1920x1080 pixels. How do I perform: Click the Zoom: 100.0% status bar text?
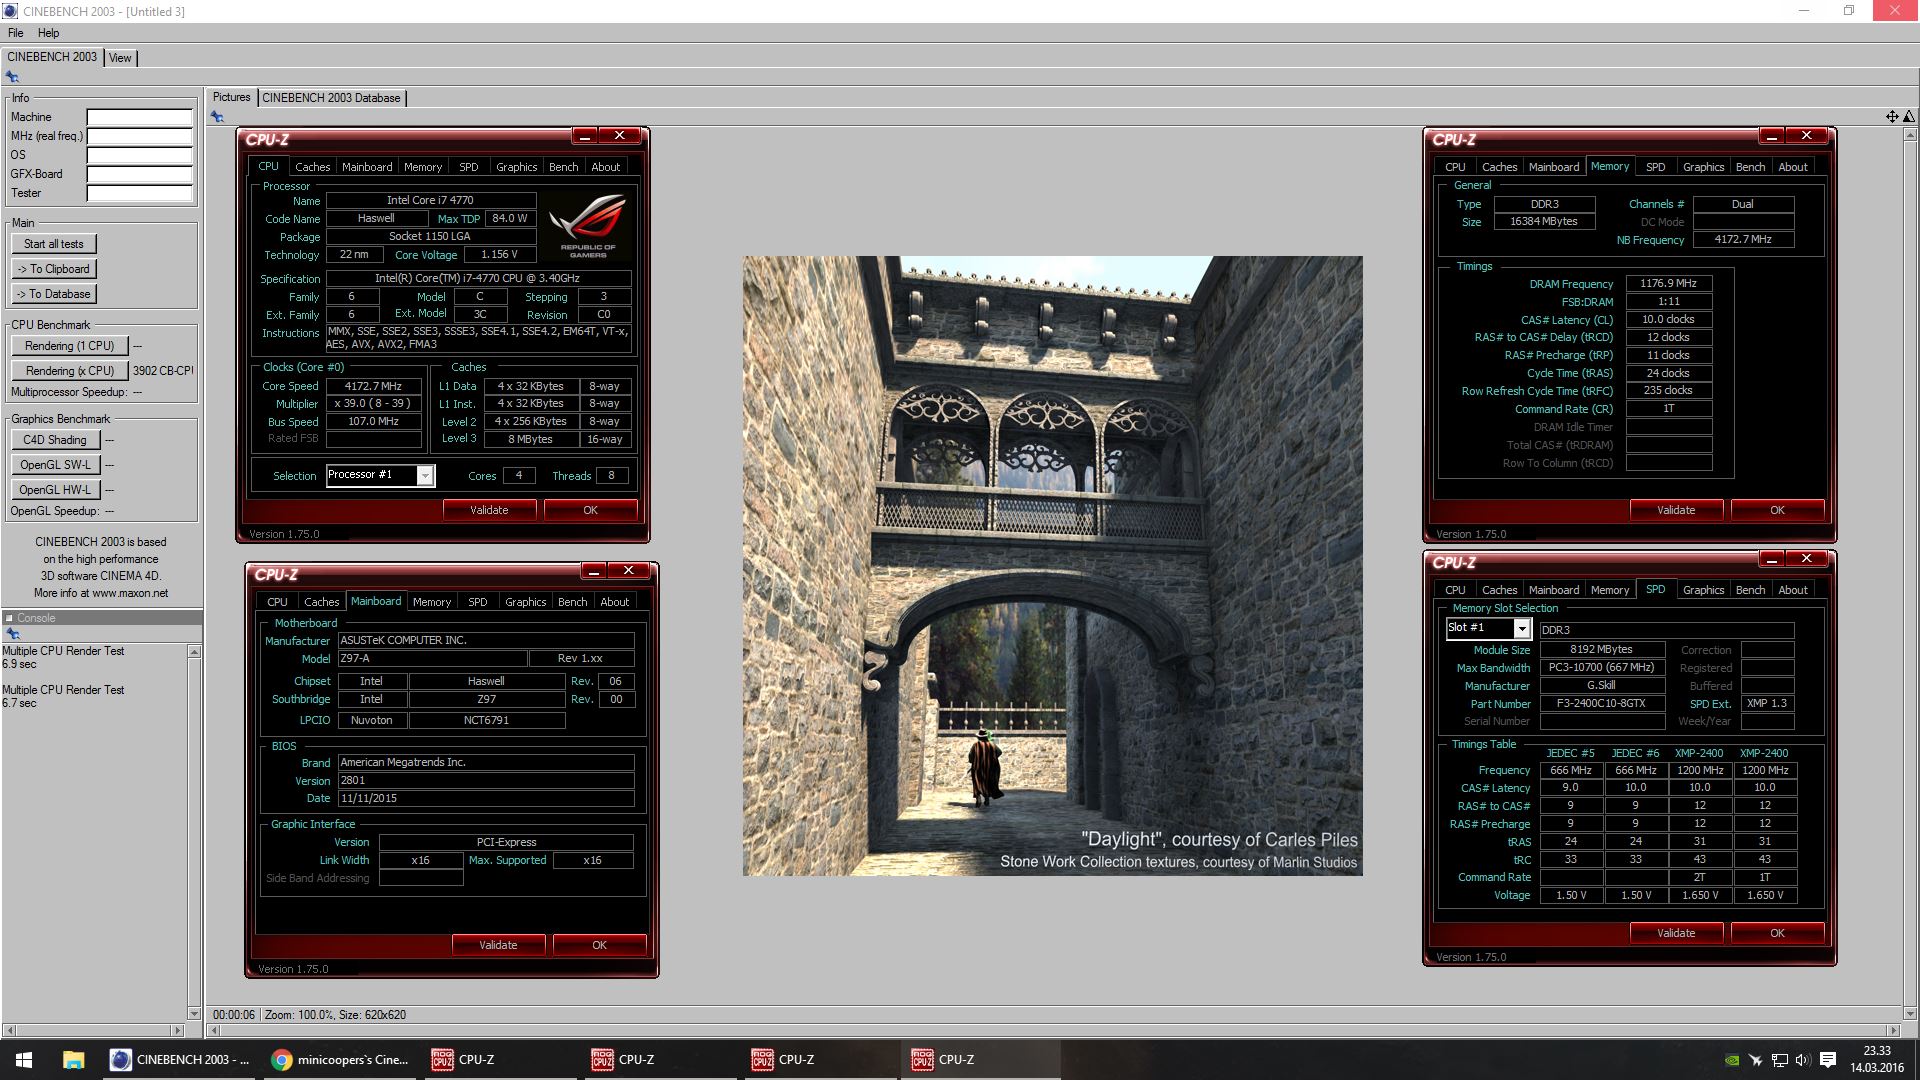[298, 1015]
